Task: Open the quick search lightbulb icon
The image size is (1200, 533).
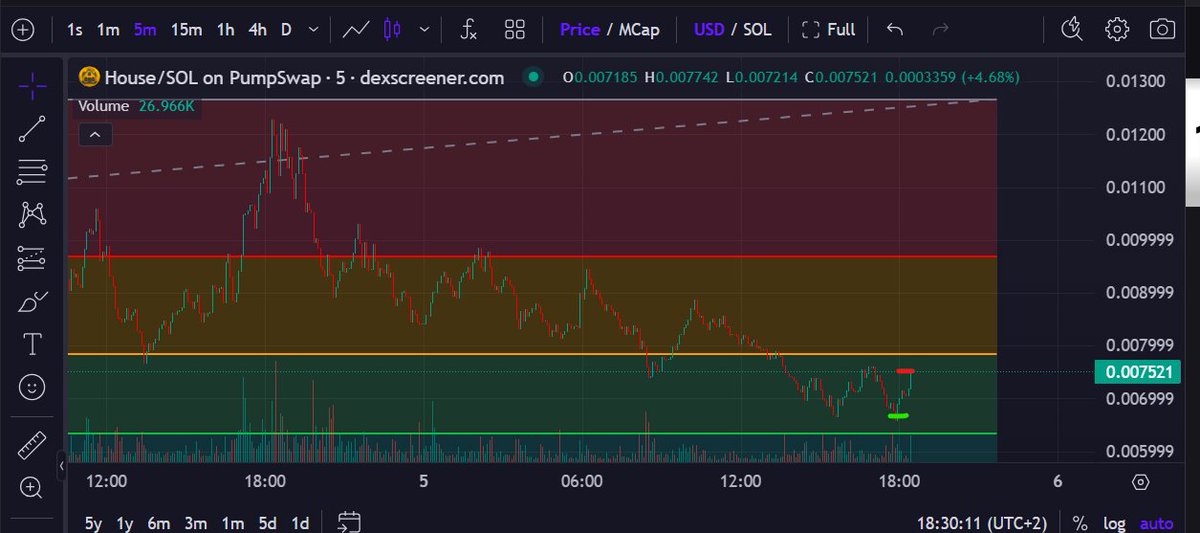Action: point(1072,28)
